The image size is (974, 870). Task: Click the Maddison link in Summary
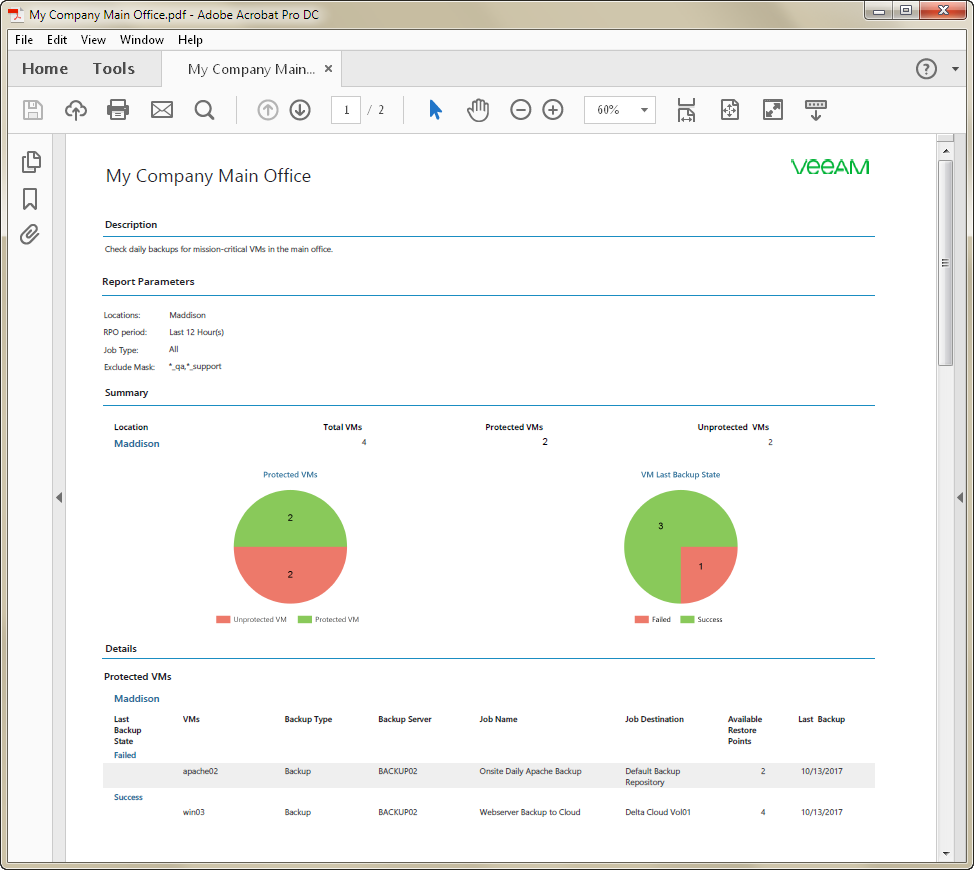coord(137,443)
